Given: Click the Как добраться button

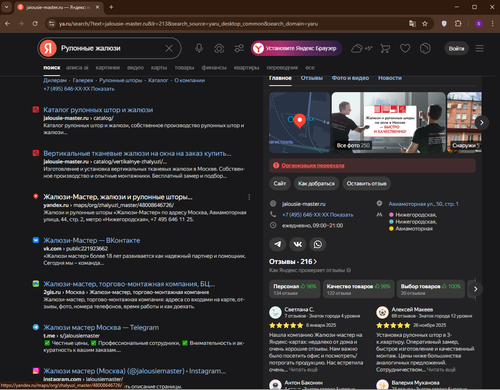Looking at the screenshot, I should point(316,184).
